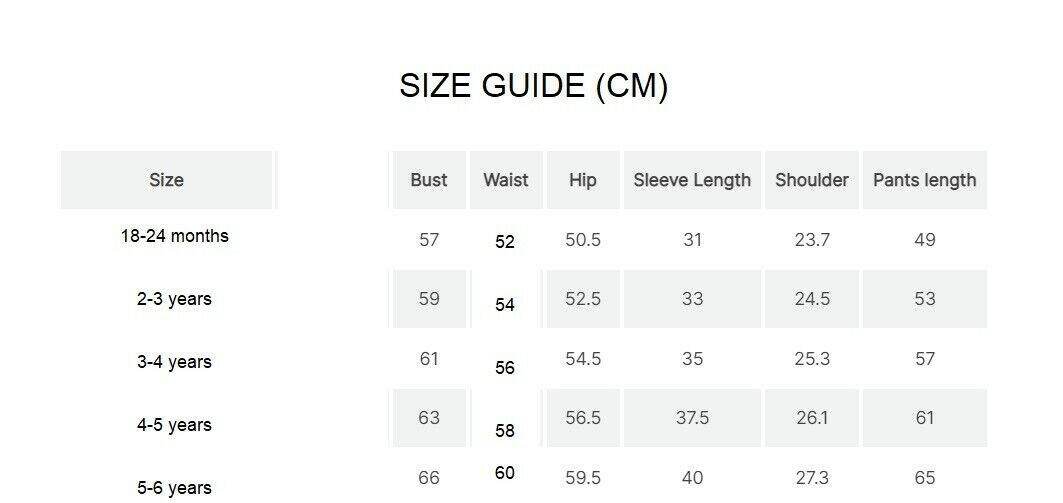Click the 5-6 years size label

tap(174, 488)
